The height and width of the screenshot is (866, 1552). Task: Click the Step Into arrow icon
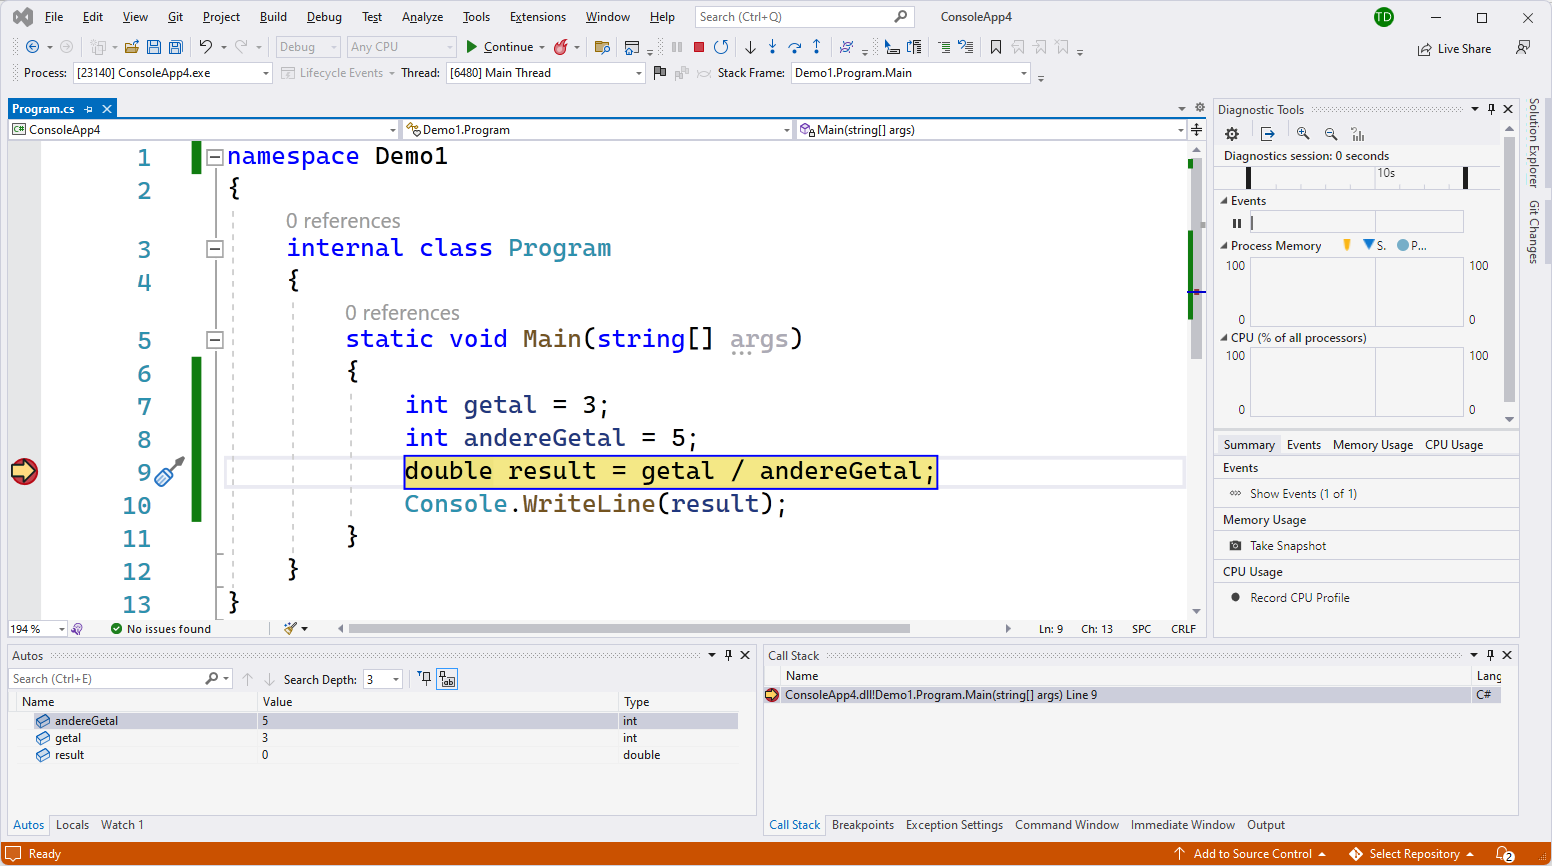coord(772,47)
